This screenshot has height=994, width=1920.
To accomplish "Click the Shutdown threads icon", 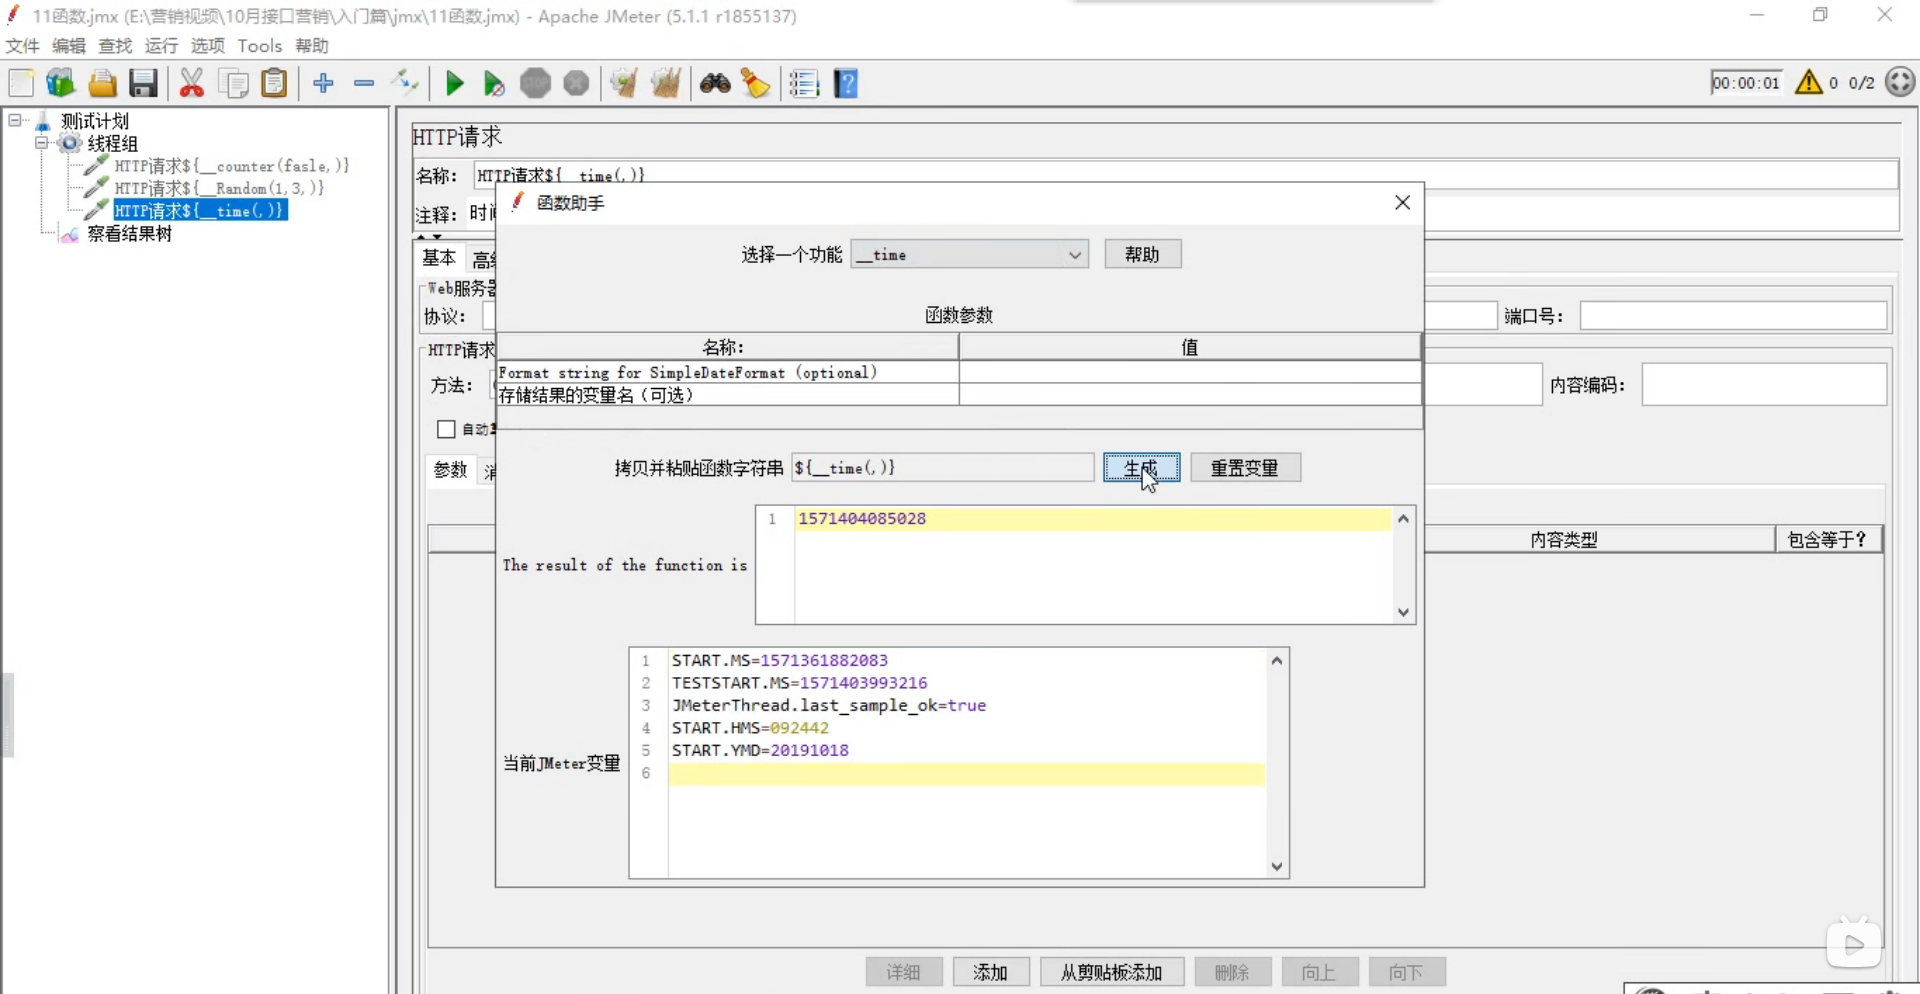I will 576,83.
